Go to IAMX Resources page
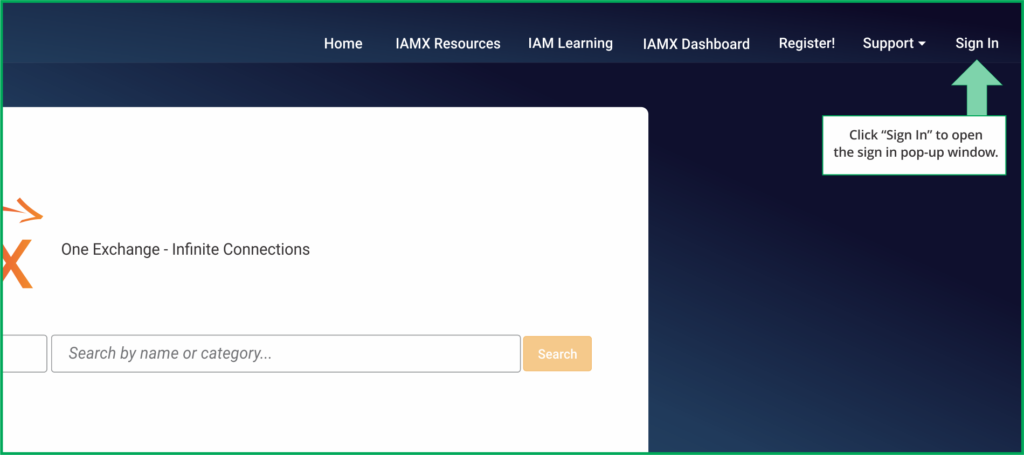Screen dimensions: 1024x455 click(447, 44)
